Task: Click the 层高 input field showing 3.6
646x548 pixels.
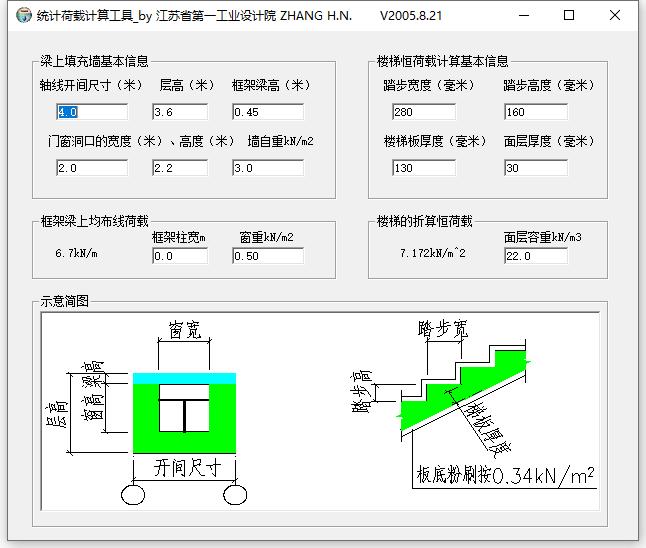Action: (180, 112)
